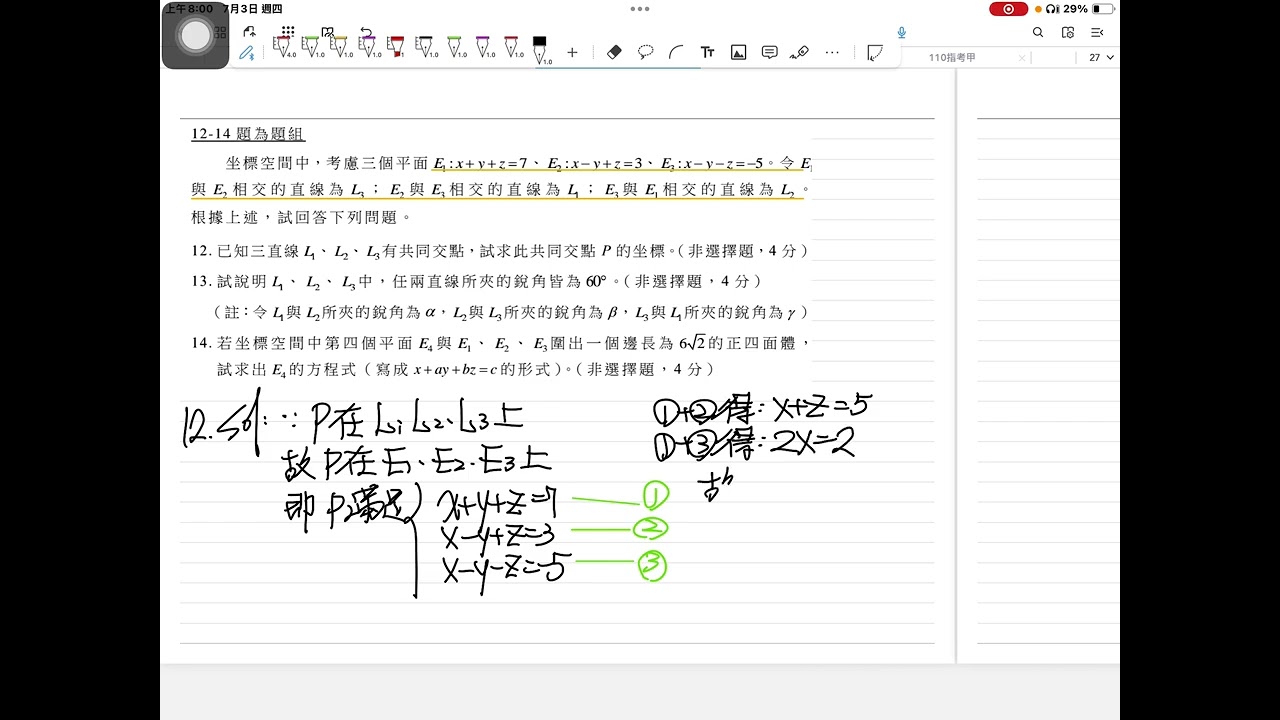Activate the laser pointer tool
Viewport: 1280px width, 720px height.
[x=799, y=52]
